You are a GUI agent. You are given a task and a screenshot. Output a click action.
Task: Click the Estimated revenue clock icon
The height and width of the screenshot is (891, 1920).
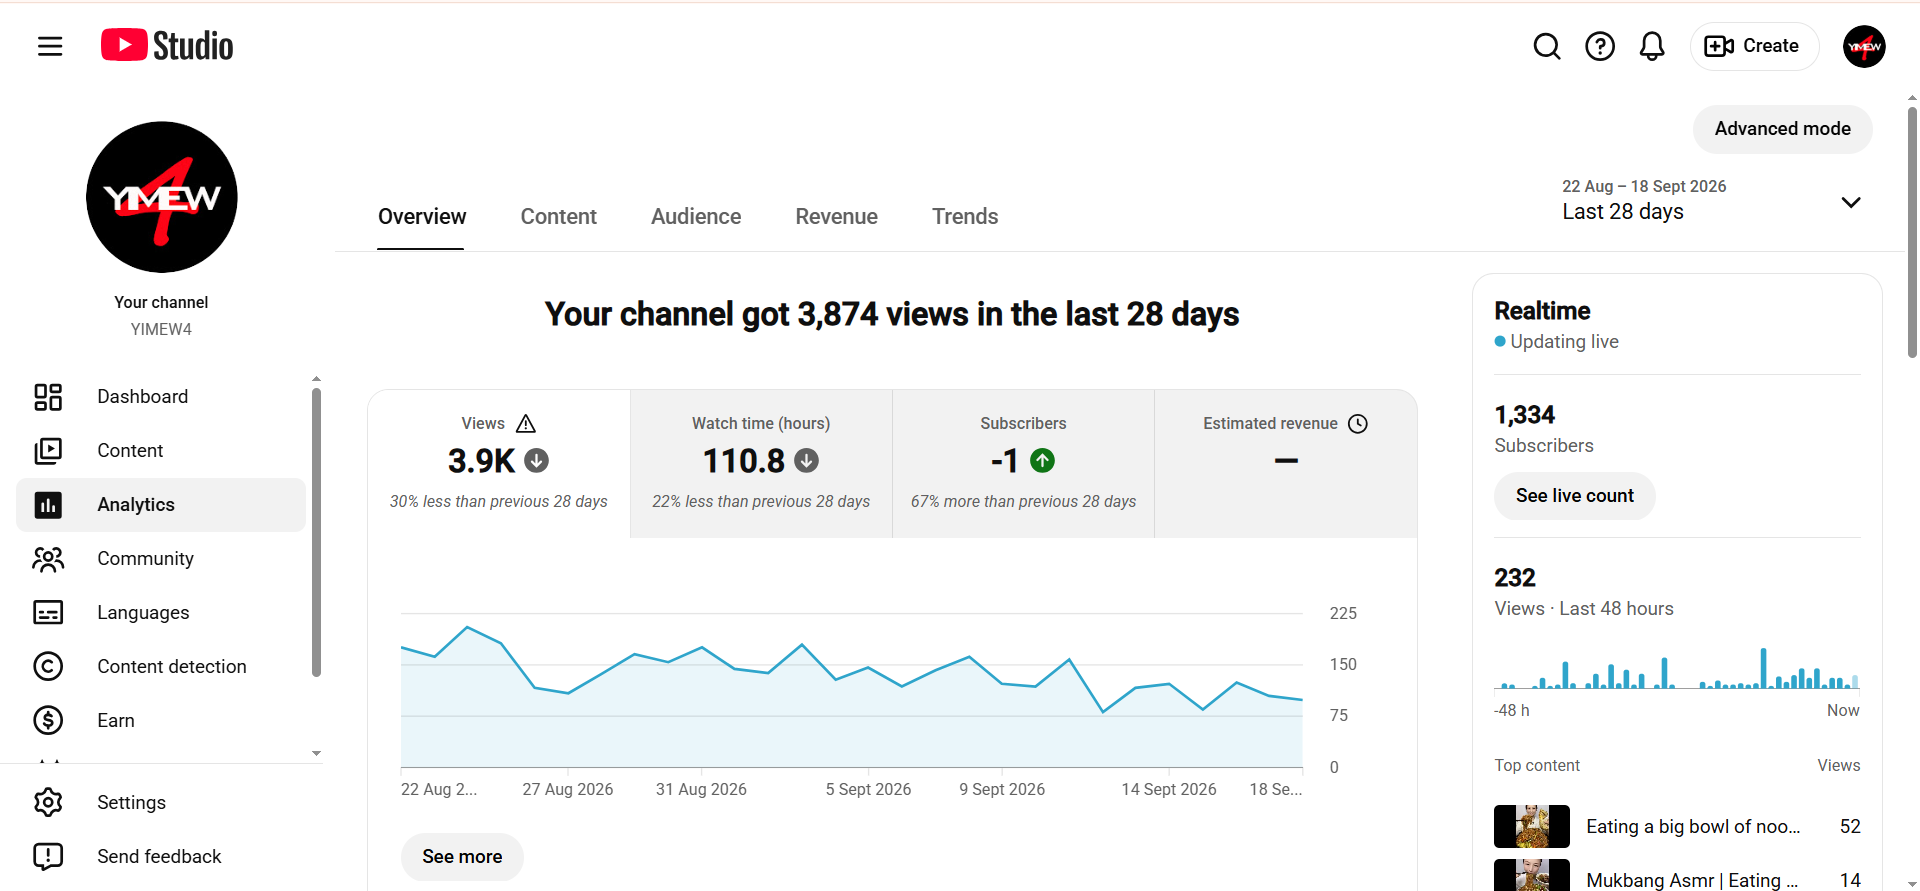pyautogui.click(x=1358, y=424)
